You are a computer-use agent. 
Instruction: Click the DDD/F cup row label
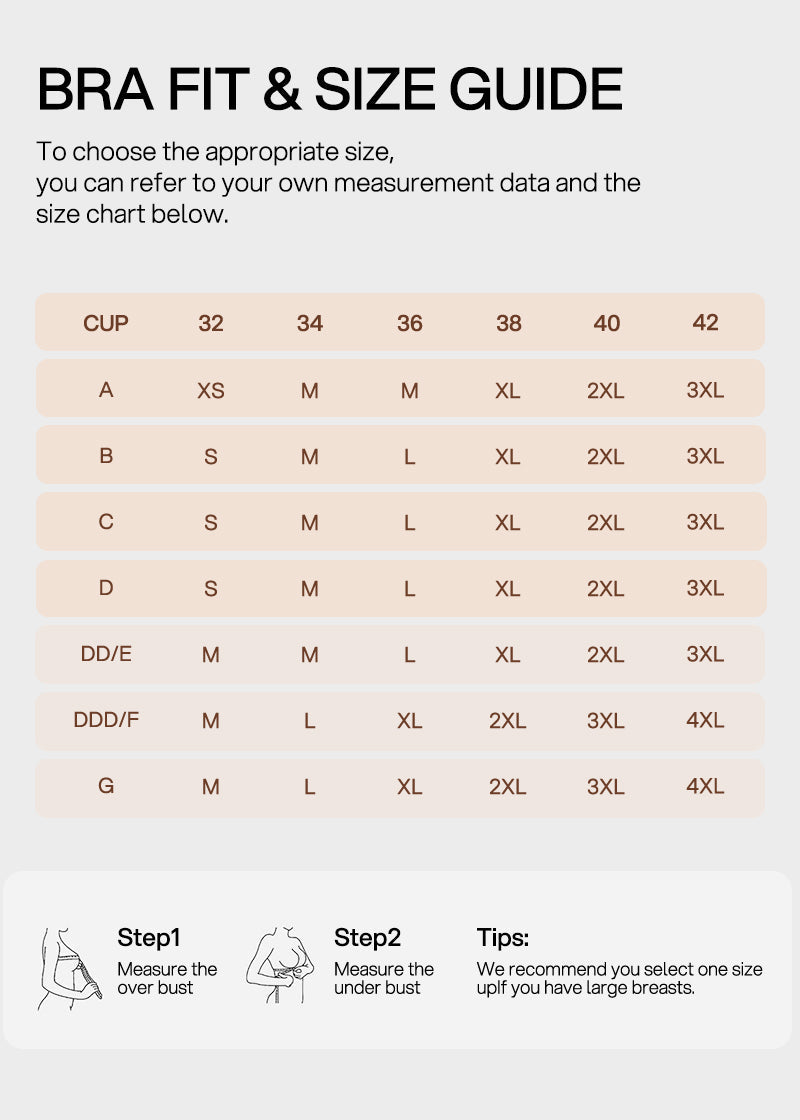point(106,719)
